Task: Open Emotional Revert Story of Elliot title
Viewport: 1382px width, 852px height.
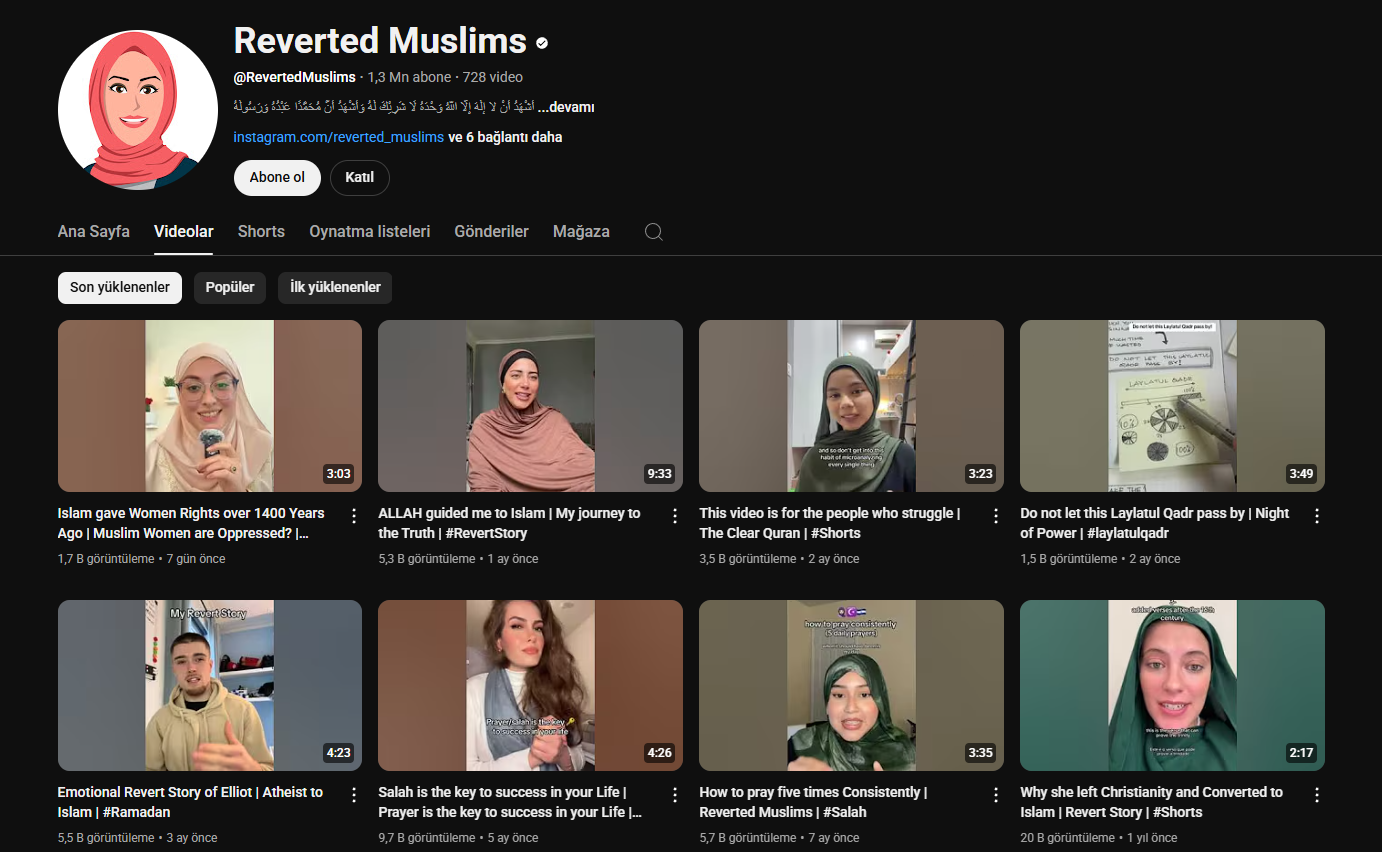Action: pyautogui.click(x=190, y=802)
